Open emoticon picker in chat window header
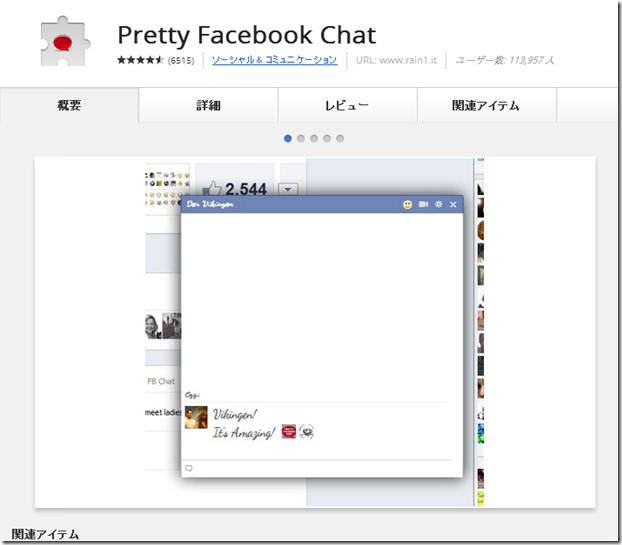 408,205
